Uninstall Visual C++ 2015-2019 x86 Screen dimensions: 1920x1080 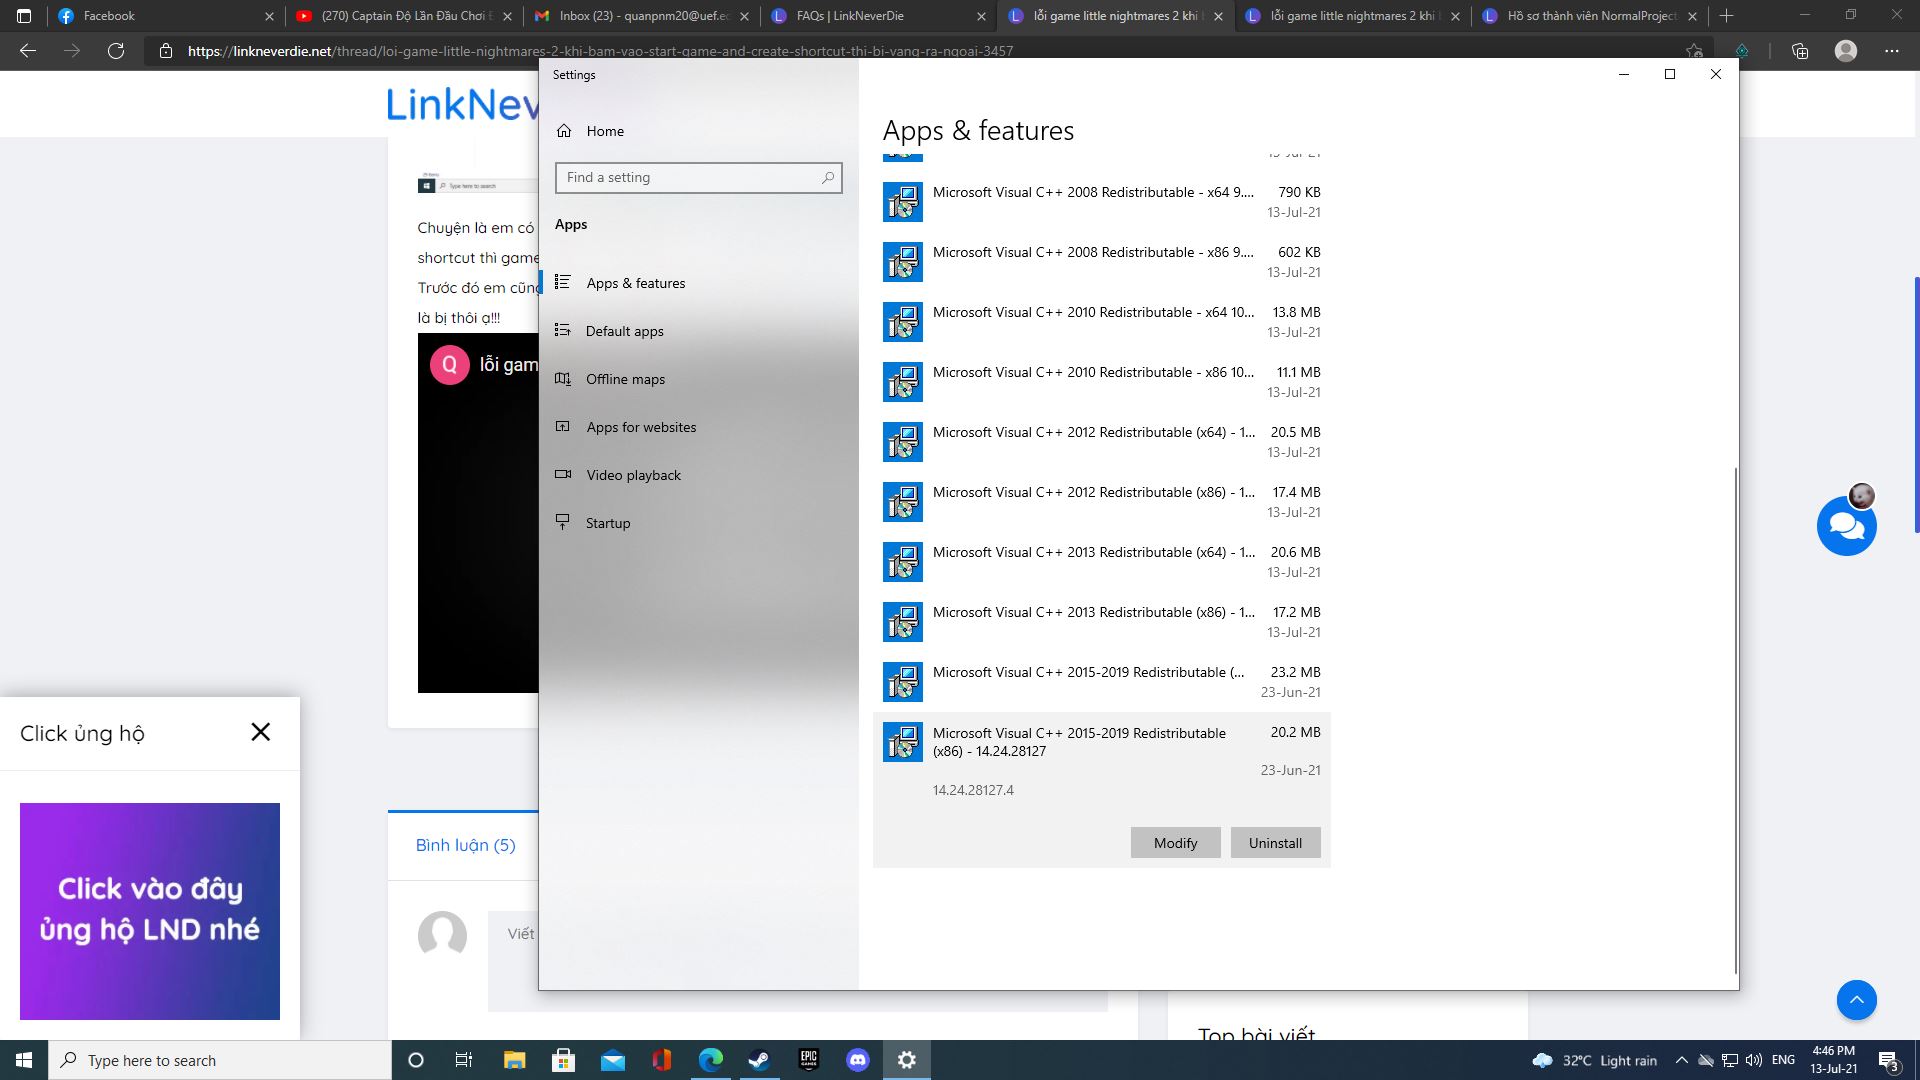point(1275,843)
